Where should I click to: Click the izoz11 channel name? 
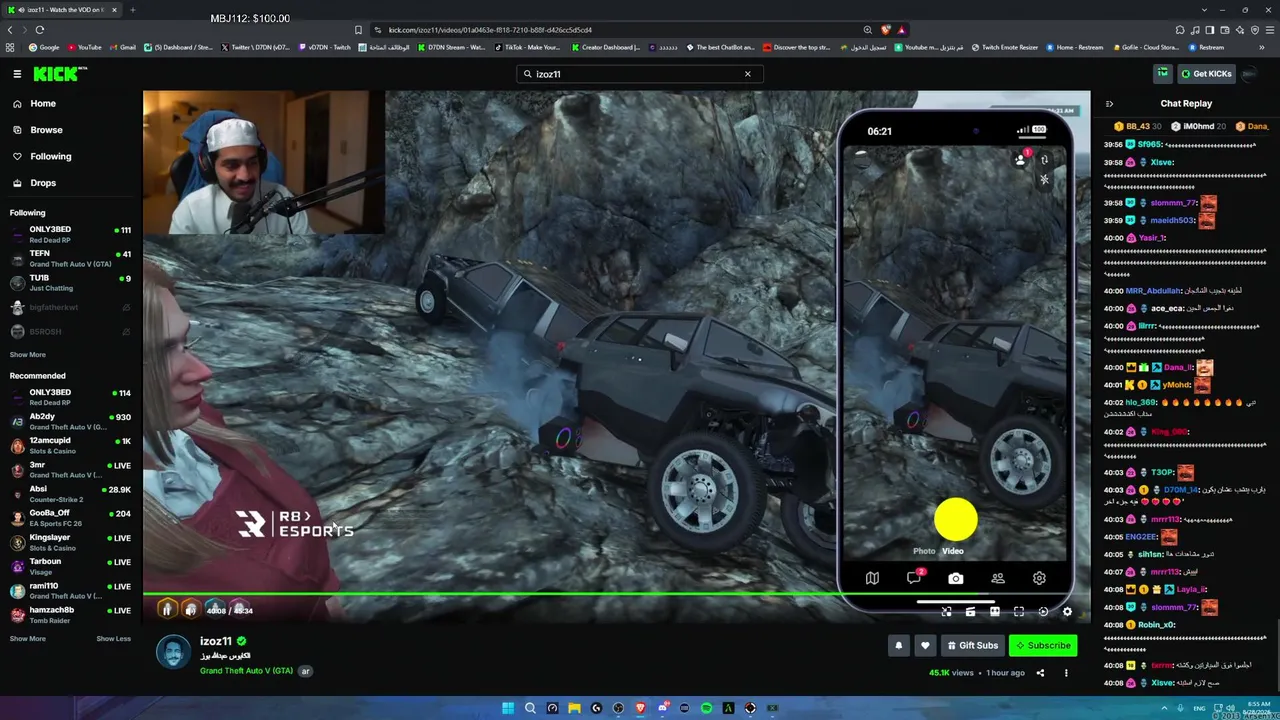tap(216, 641)
